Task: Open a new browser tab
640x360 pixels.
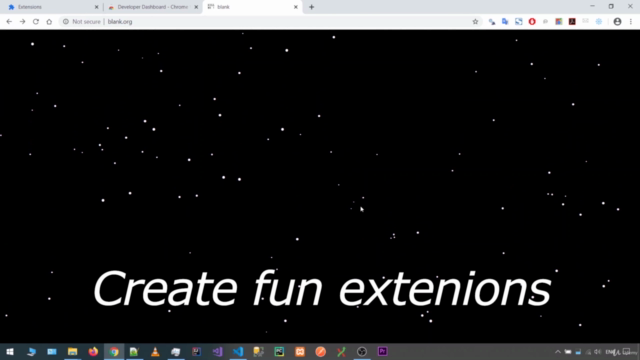Action: 311,7
